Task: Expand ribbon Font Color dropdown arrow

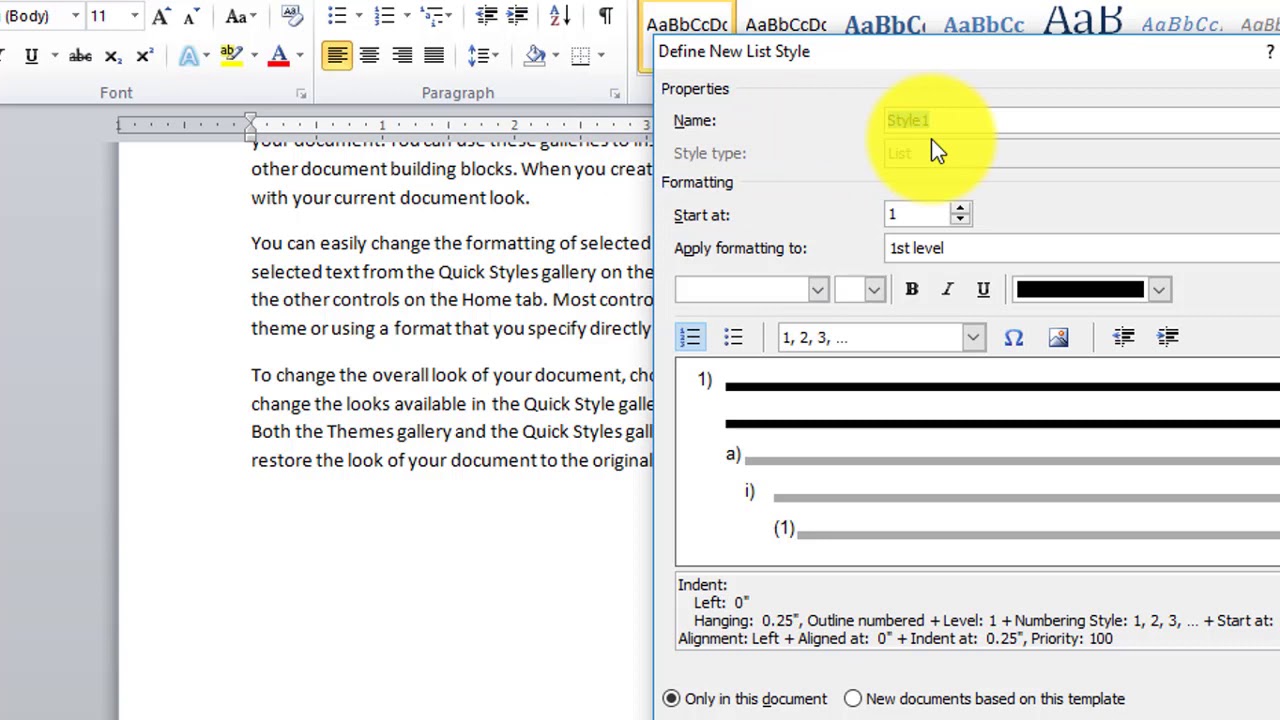Action: point(300,56)
